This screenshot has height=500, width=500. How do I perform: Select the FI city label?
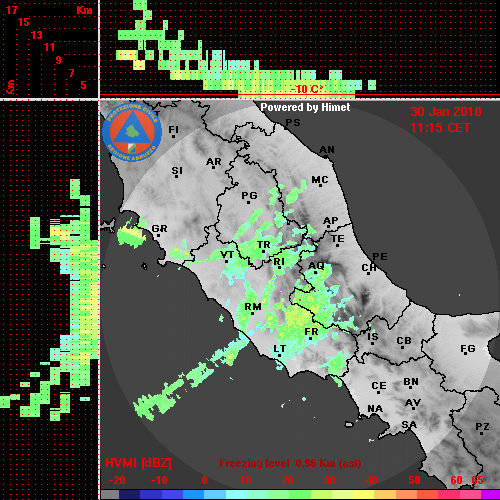174,129
